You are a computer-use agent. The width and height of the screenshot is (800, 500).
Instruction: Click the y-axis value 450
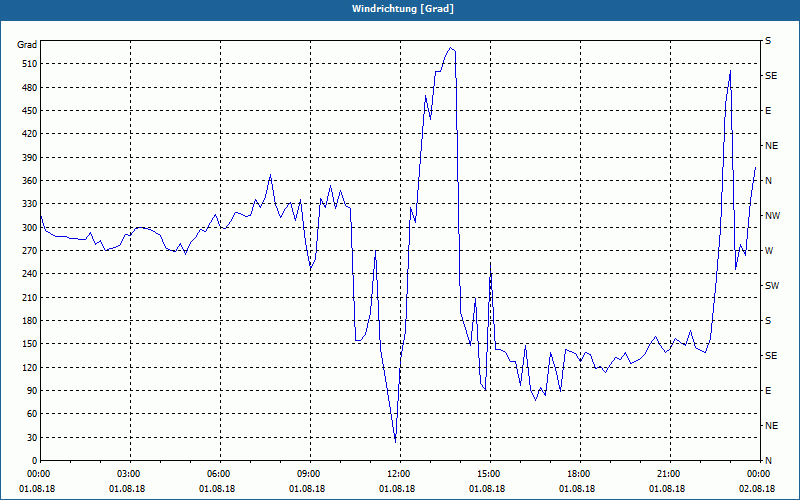point(30,111)
